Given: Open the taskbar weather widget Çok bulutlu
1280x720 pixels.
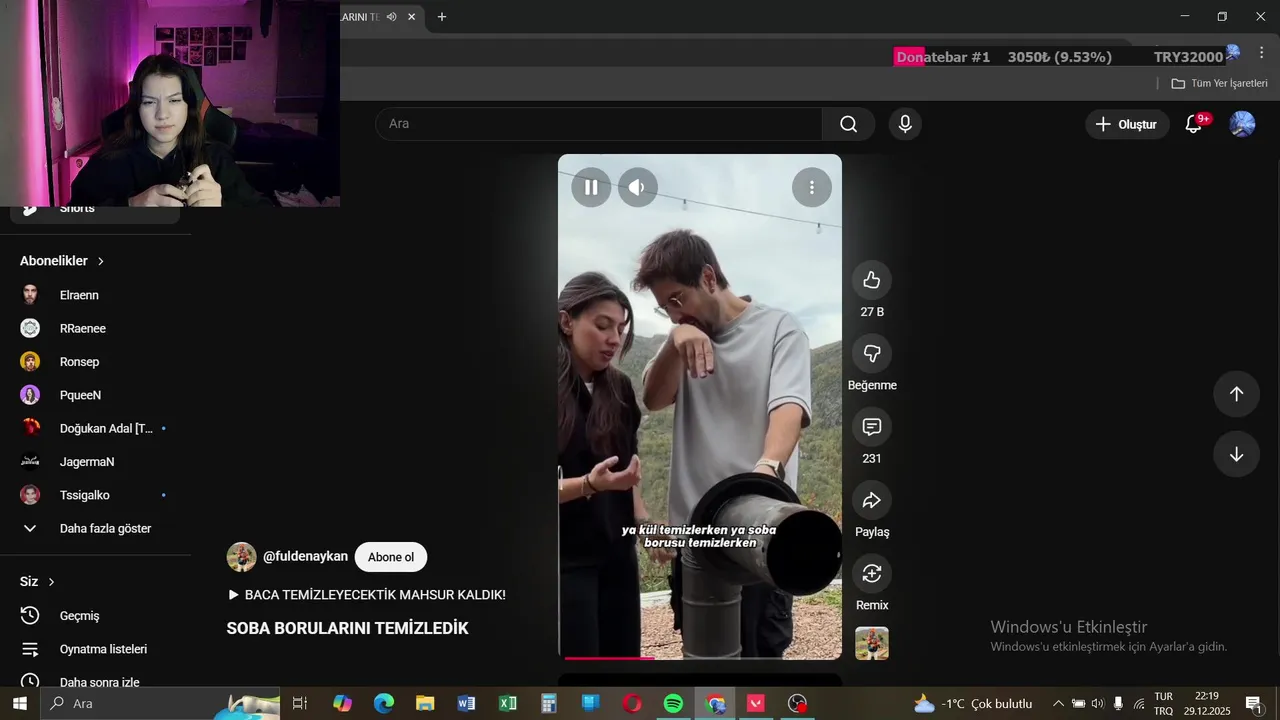Looking at the screenshot, I should click(x=972, y=704).
